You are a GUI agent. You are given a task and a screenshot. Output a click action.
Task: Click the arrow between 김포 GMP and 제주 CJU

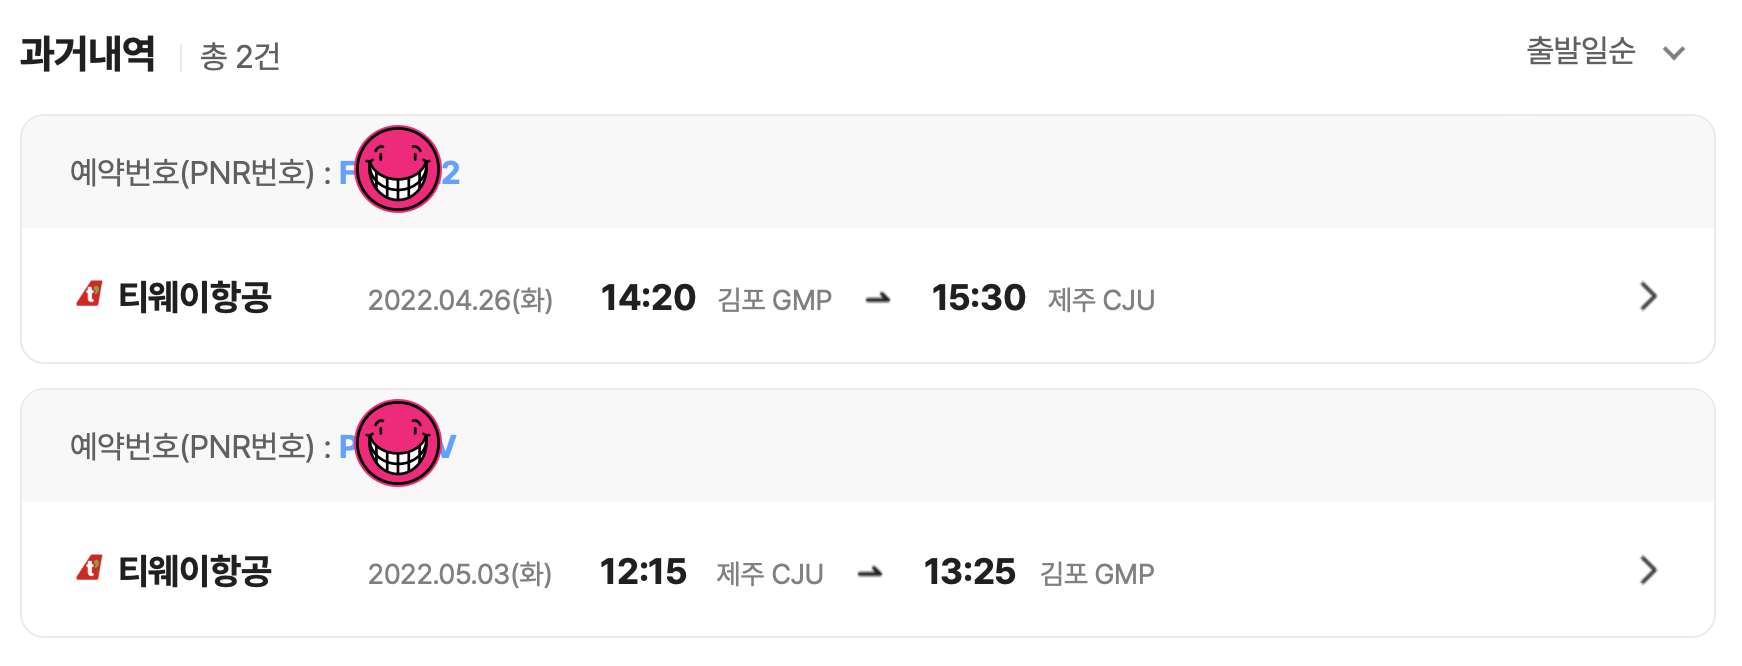[x=878, y=298]
